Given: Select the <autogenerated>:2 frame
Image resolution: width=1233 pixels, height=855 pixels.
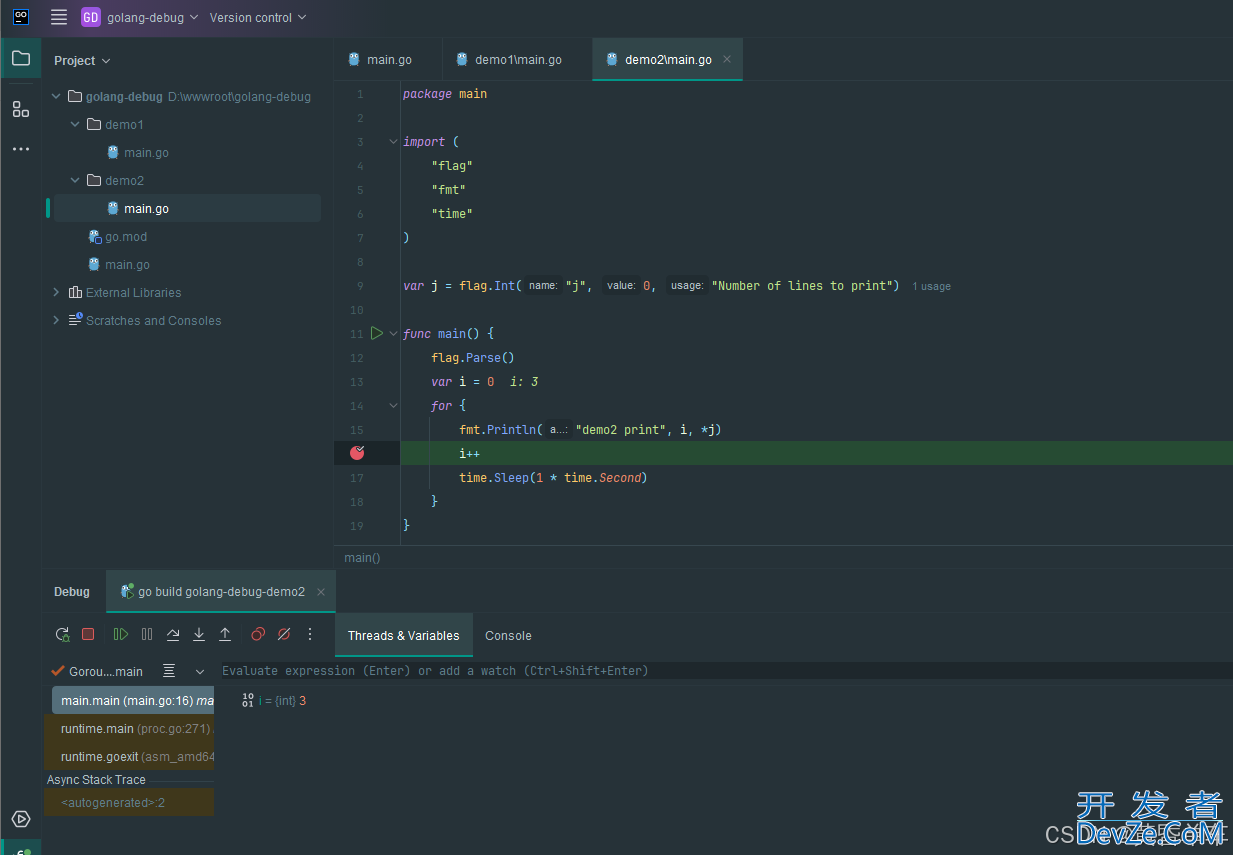Looking at the screenshot, I should click(129, 803).
